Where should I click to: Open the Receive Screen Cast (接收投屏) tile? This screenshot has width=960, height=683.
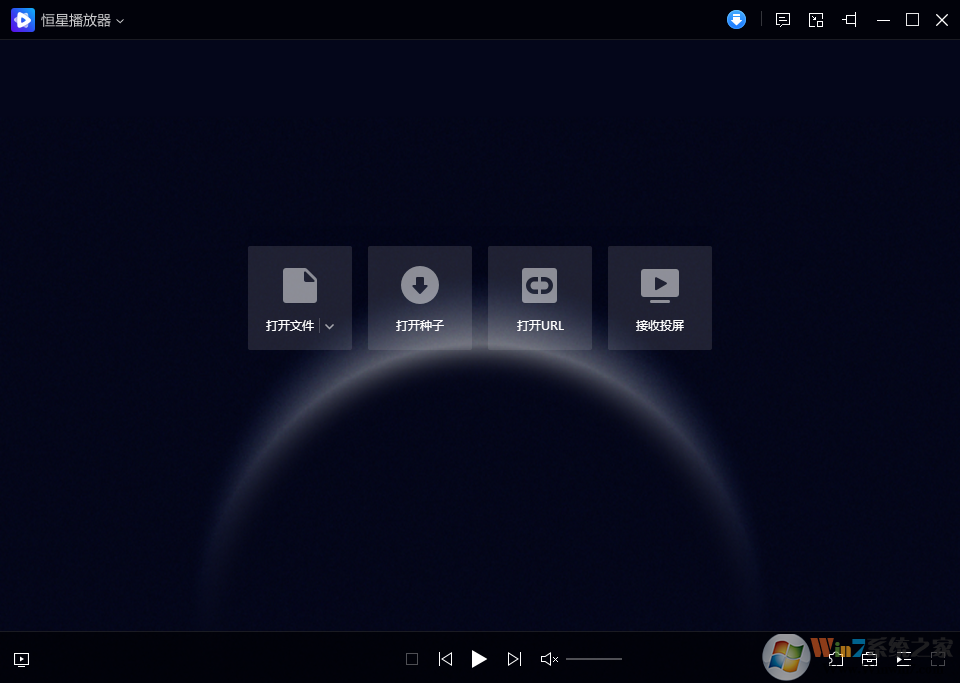pyautogui.click(x=660, y=298)
